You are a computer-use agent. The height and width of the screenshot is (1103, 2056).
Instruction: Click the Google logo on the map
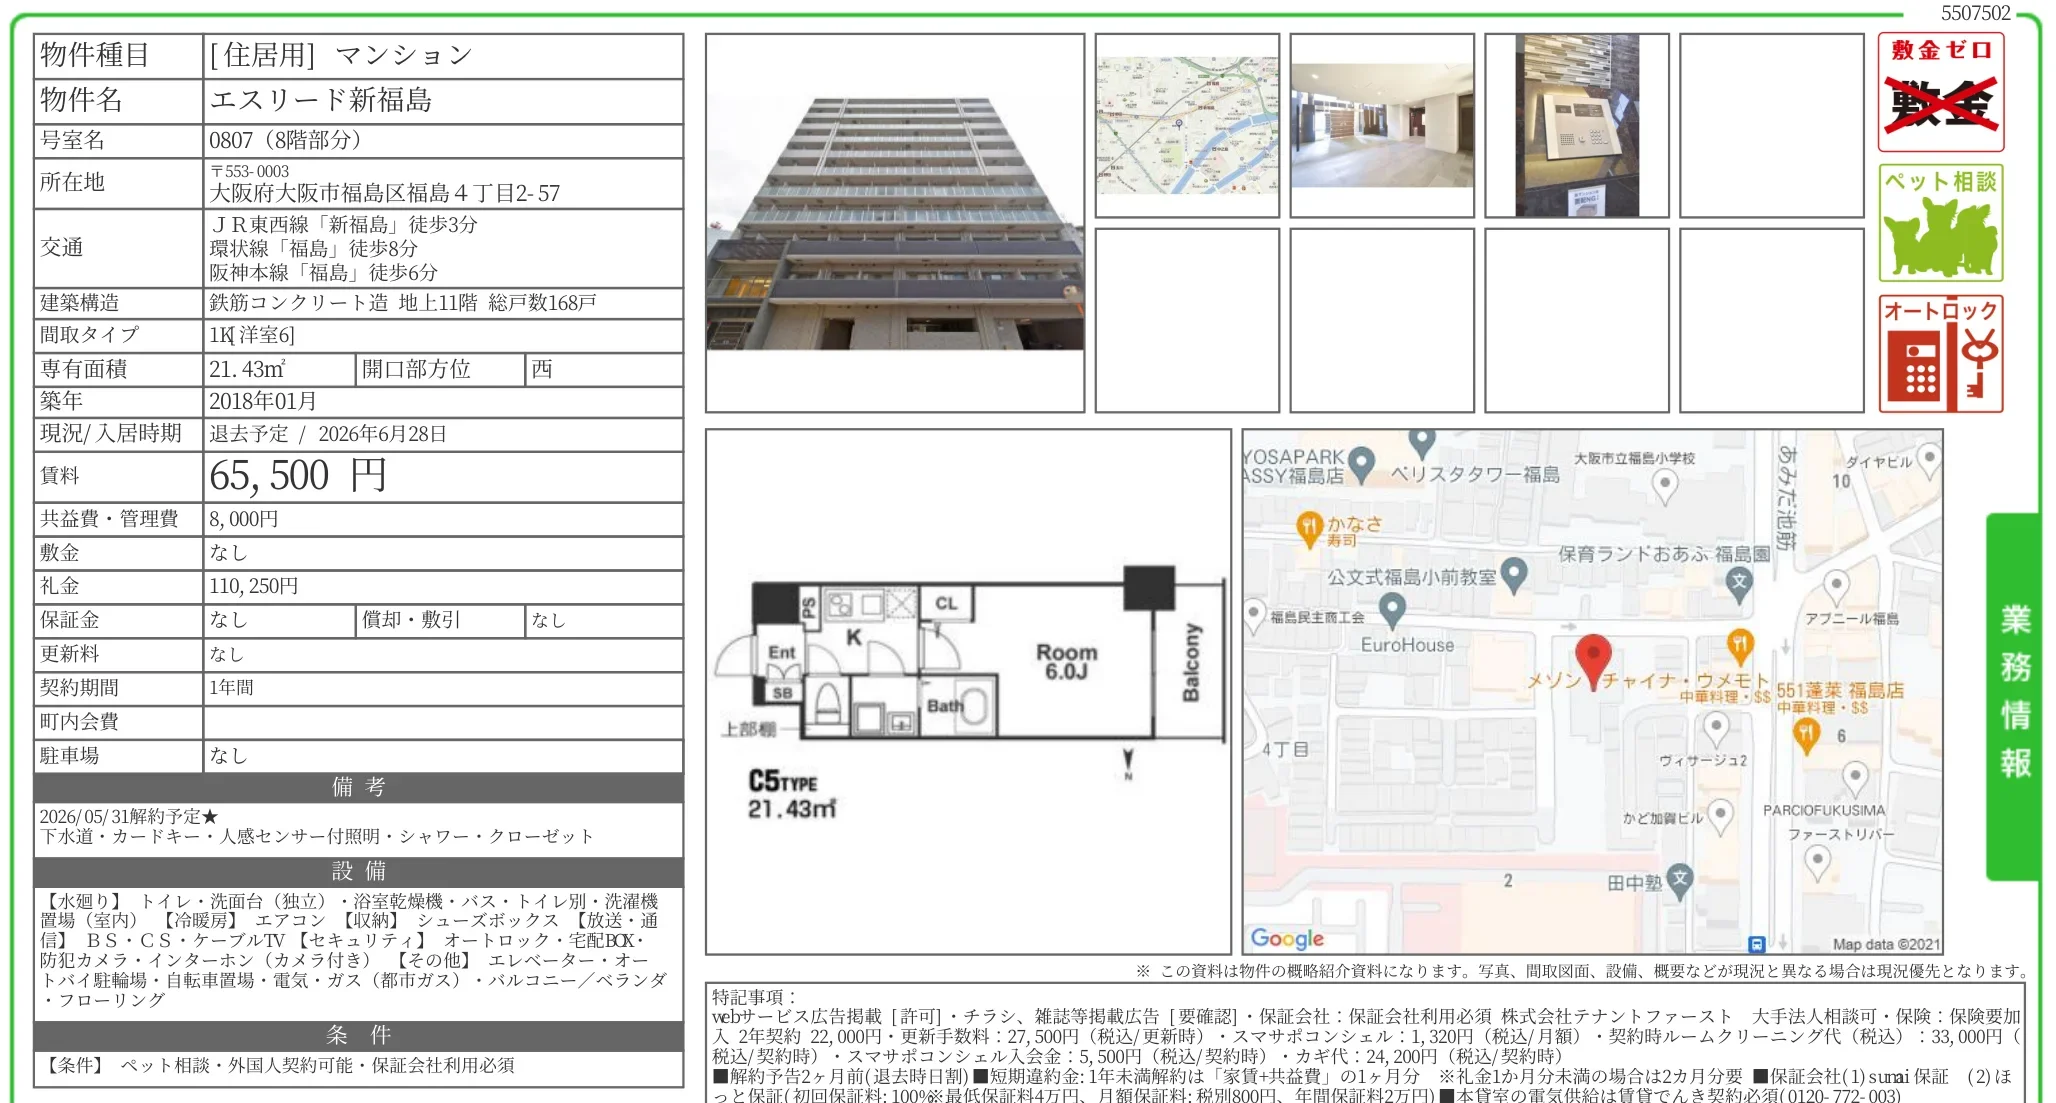pyautogui.click(x=1287, y=938)
